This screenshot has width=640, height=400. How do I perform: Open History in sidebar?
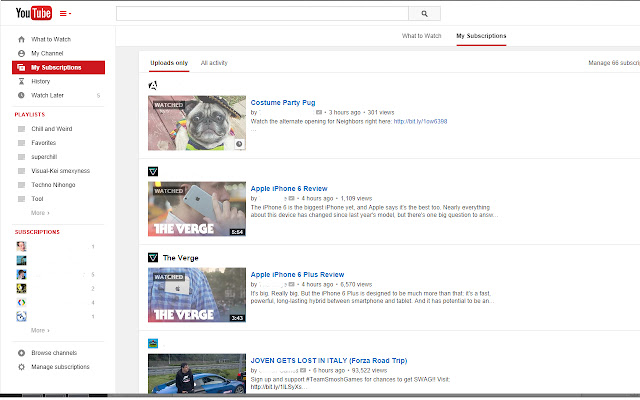pyautogui.click(x=41, y=81)
